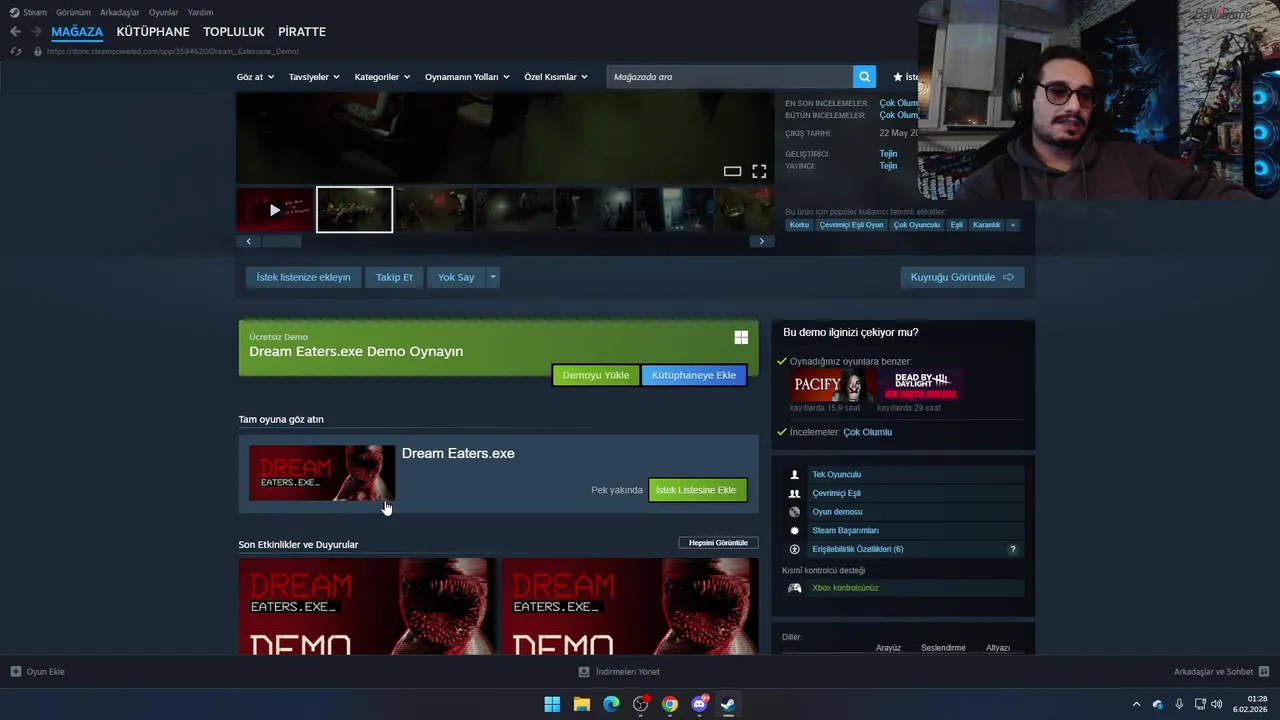The width and height of the screenshot is (1280, 720).
Task: Open the Dead by Daylight thumbnail
Action: pyautogui.click(x=921, y=385)
